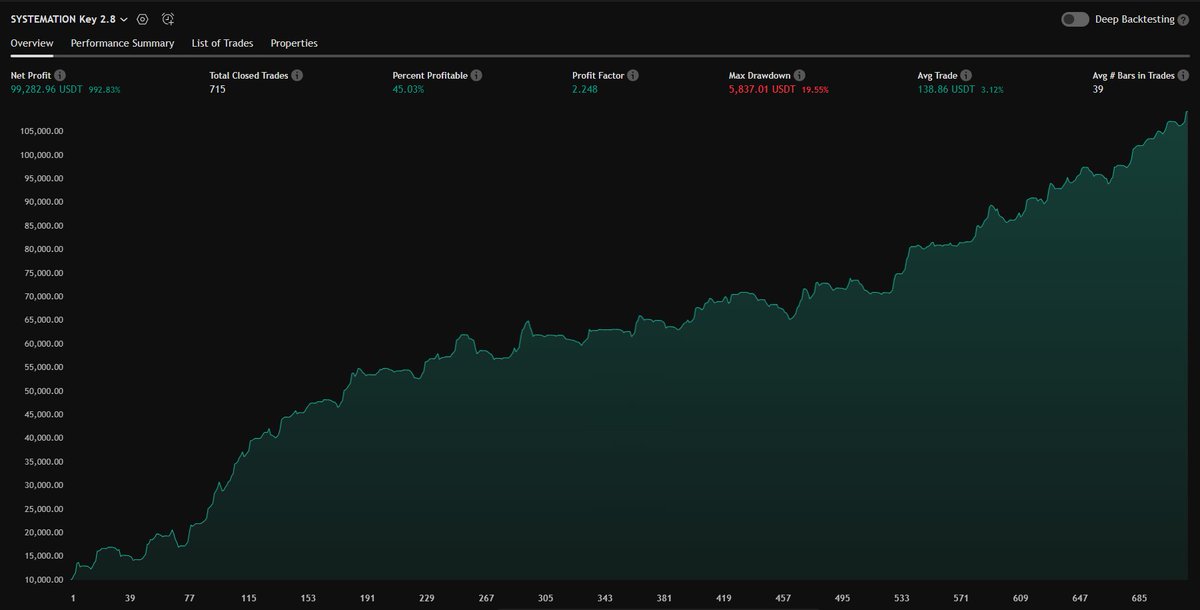
Task: Click the max drawdown value 5,837.01 USDT
Action: pyautogui.click(x=763, y=89)
